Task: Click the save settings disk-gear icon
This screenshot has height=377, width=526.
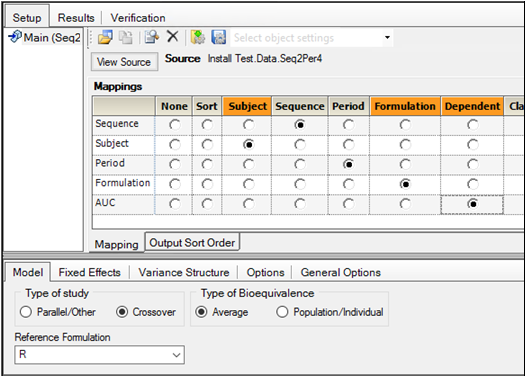Action: pos(218,37)
